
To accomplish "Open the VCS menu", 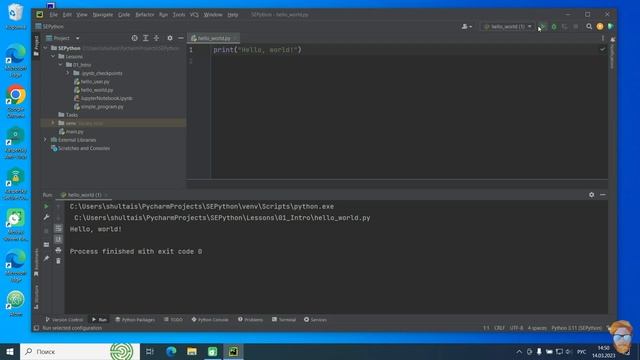I will tap(194, 15).
